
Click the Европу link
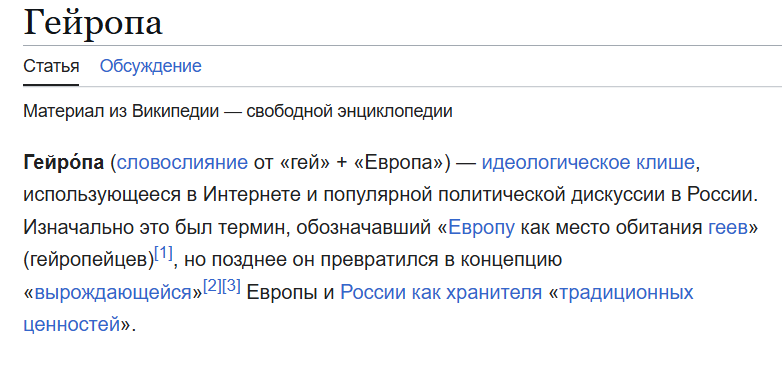click(x=481, y=228)
